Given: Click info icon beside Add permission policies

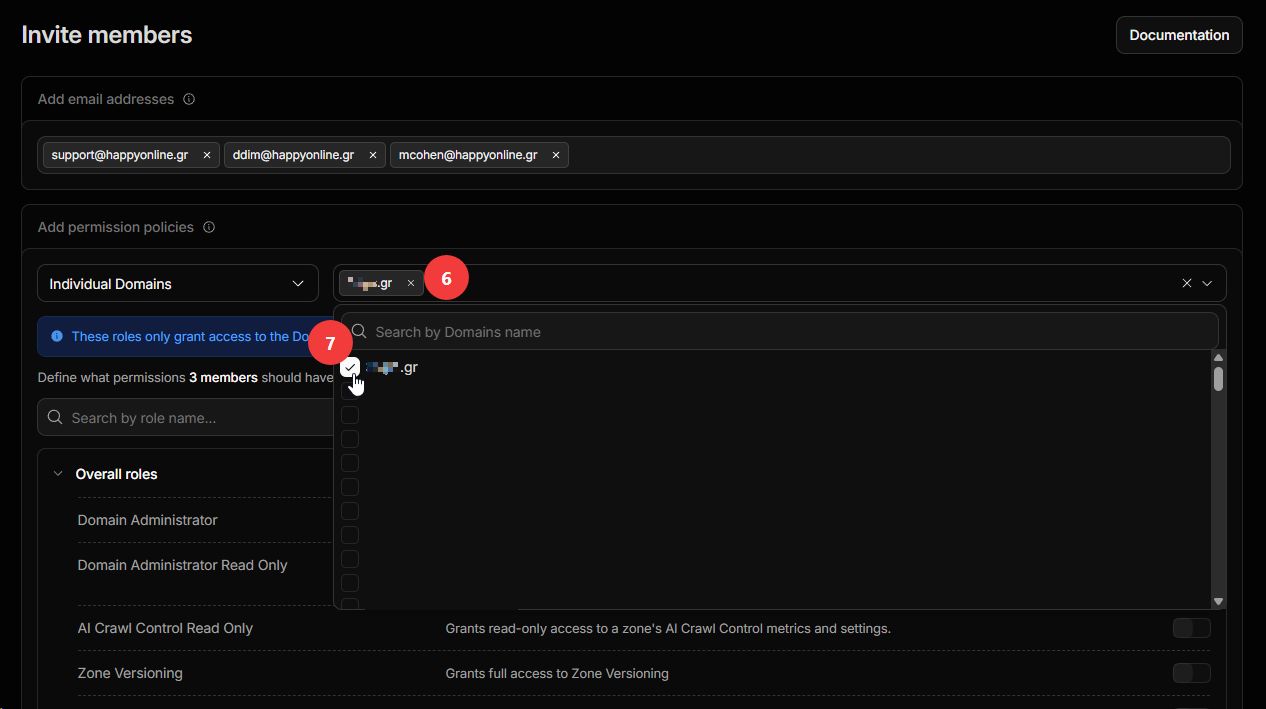Looking at the screenshot, I should coord(209,227).
